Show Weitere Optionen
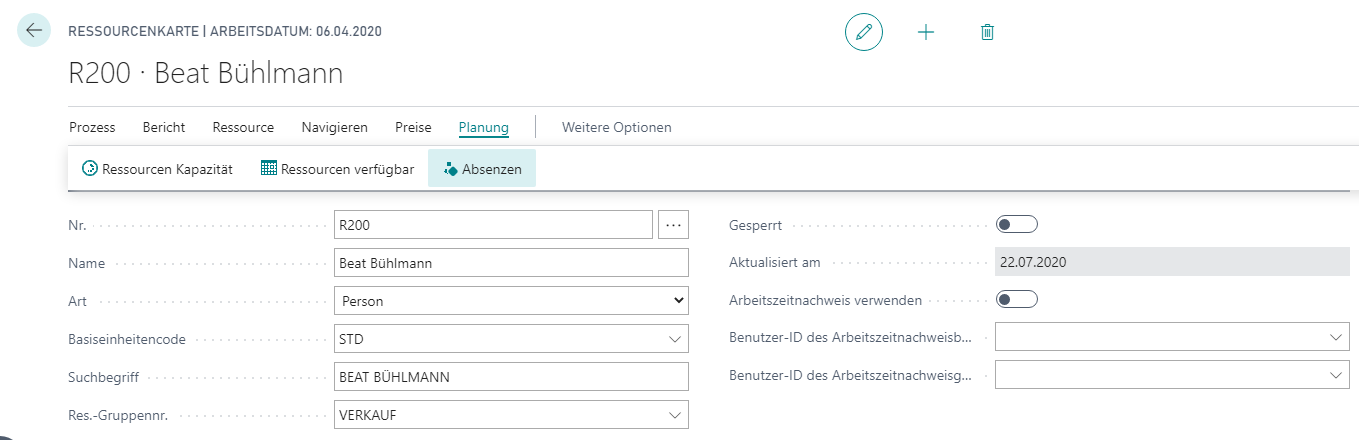Image resolution: width=1359 pixels, height=440 pixels. coord(617,127)
